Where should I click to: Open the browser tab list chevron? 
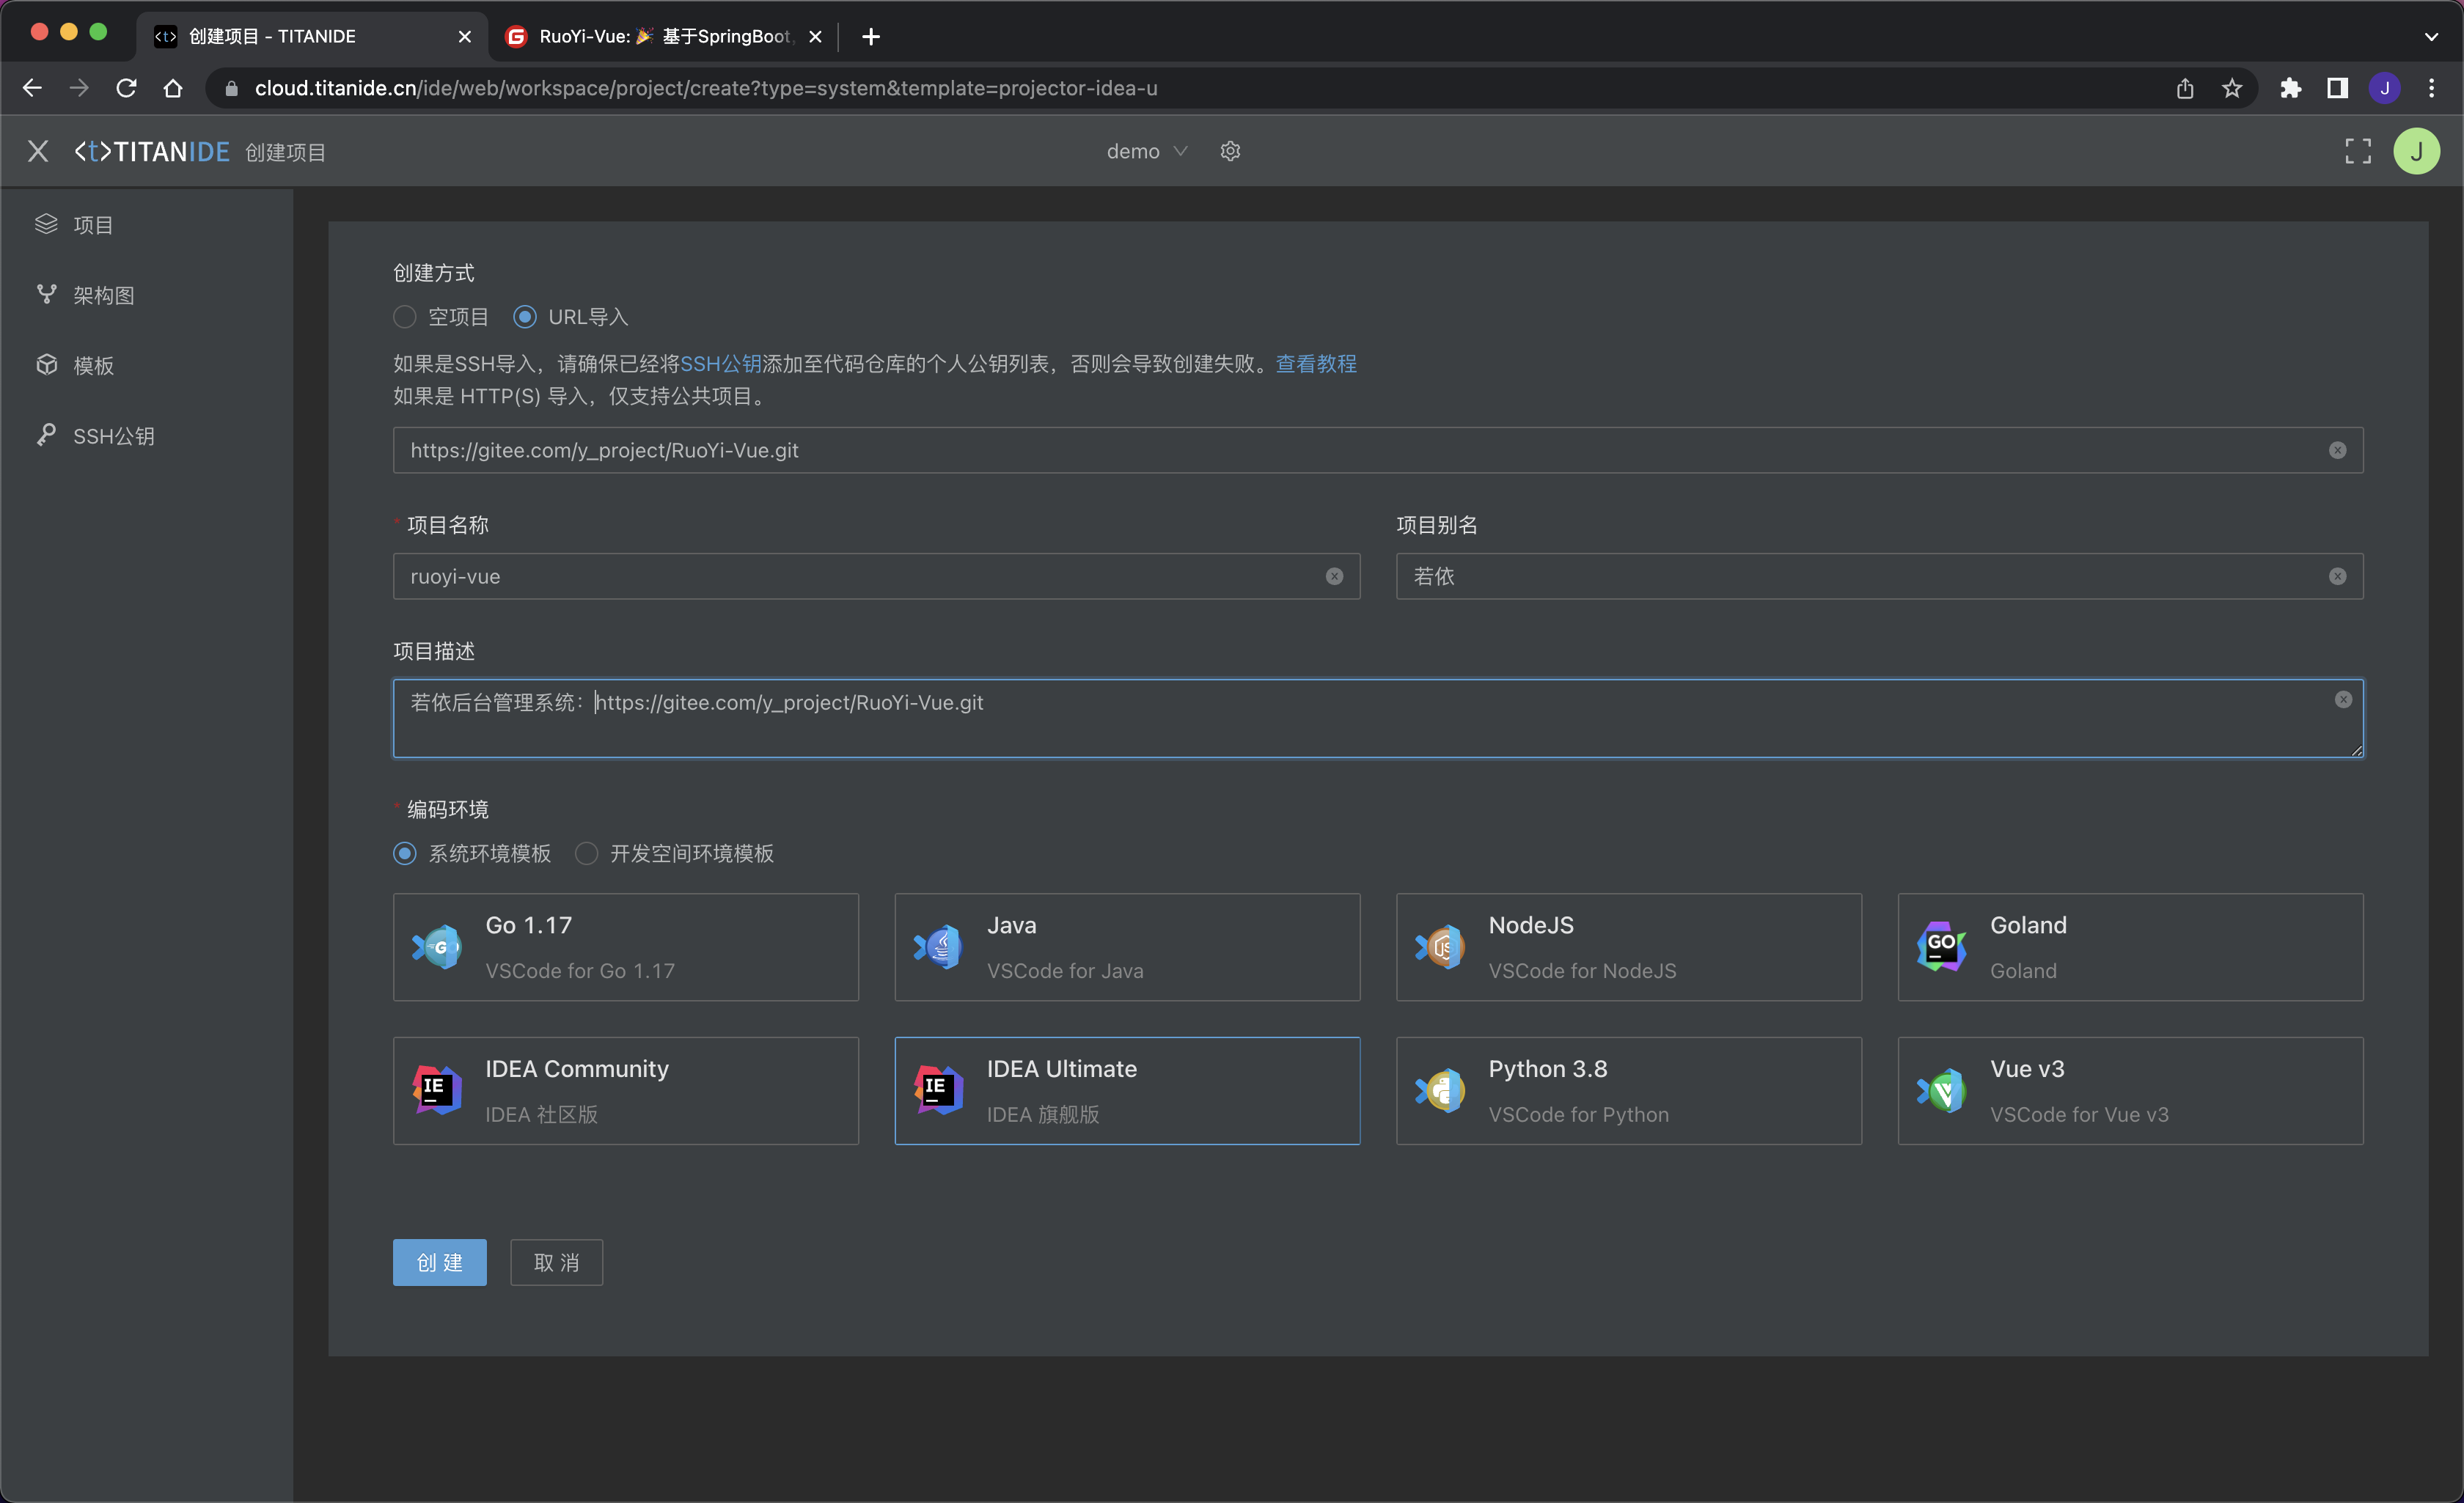point(2430,36)
